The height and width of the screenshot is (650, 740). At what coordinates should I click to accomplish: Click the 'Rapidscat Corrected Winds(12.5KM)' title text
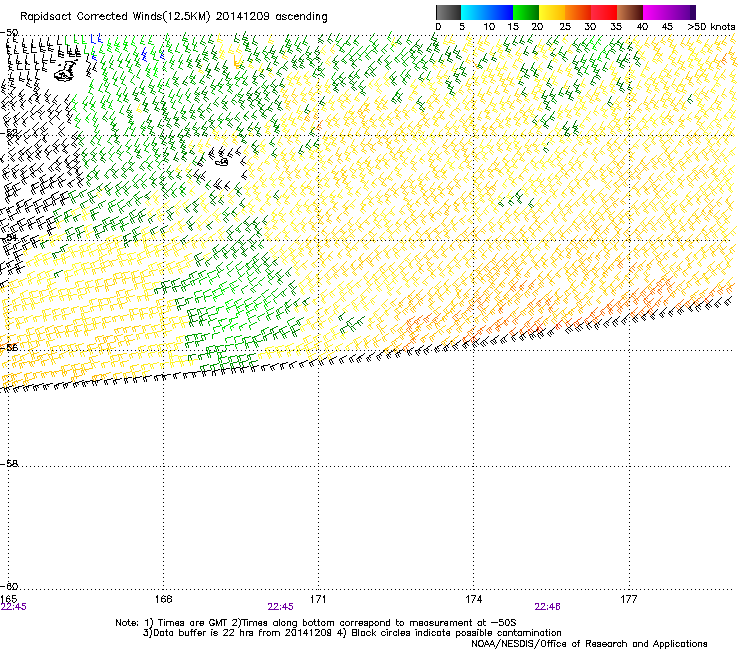pyautogui.click(x=115, y=17)
